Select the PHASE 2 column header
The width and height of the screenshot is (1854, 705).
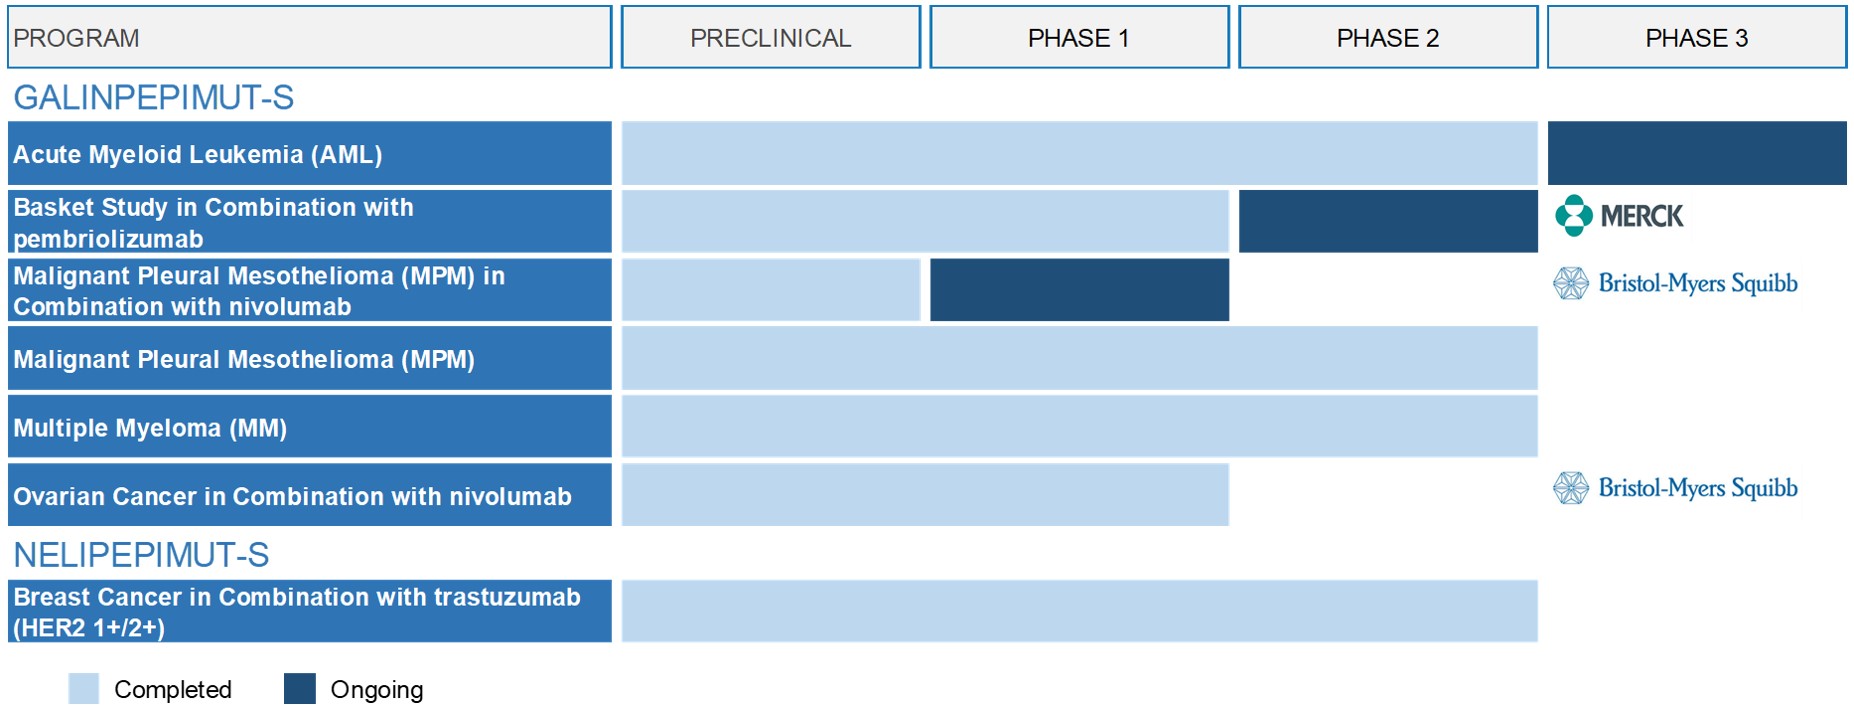(1388, 38)
